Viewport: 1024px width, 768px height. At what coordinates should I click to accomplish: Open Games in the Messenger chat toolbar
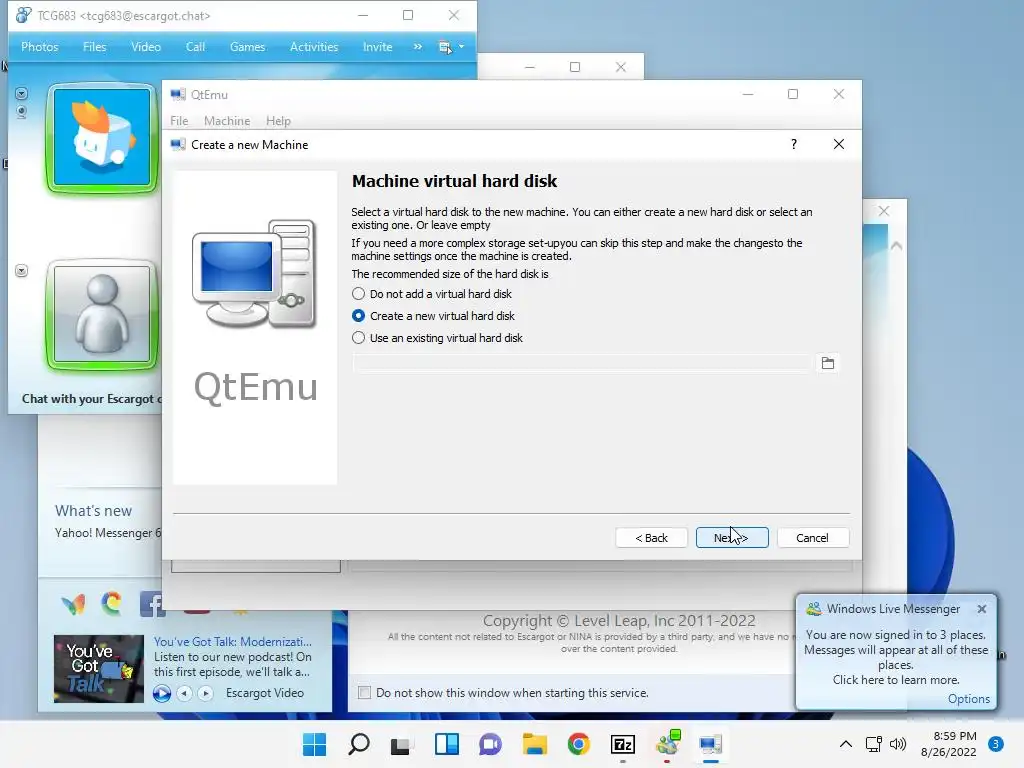(x=248, y=47)
